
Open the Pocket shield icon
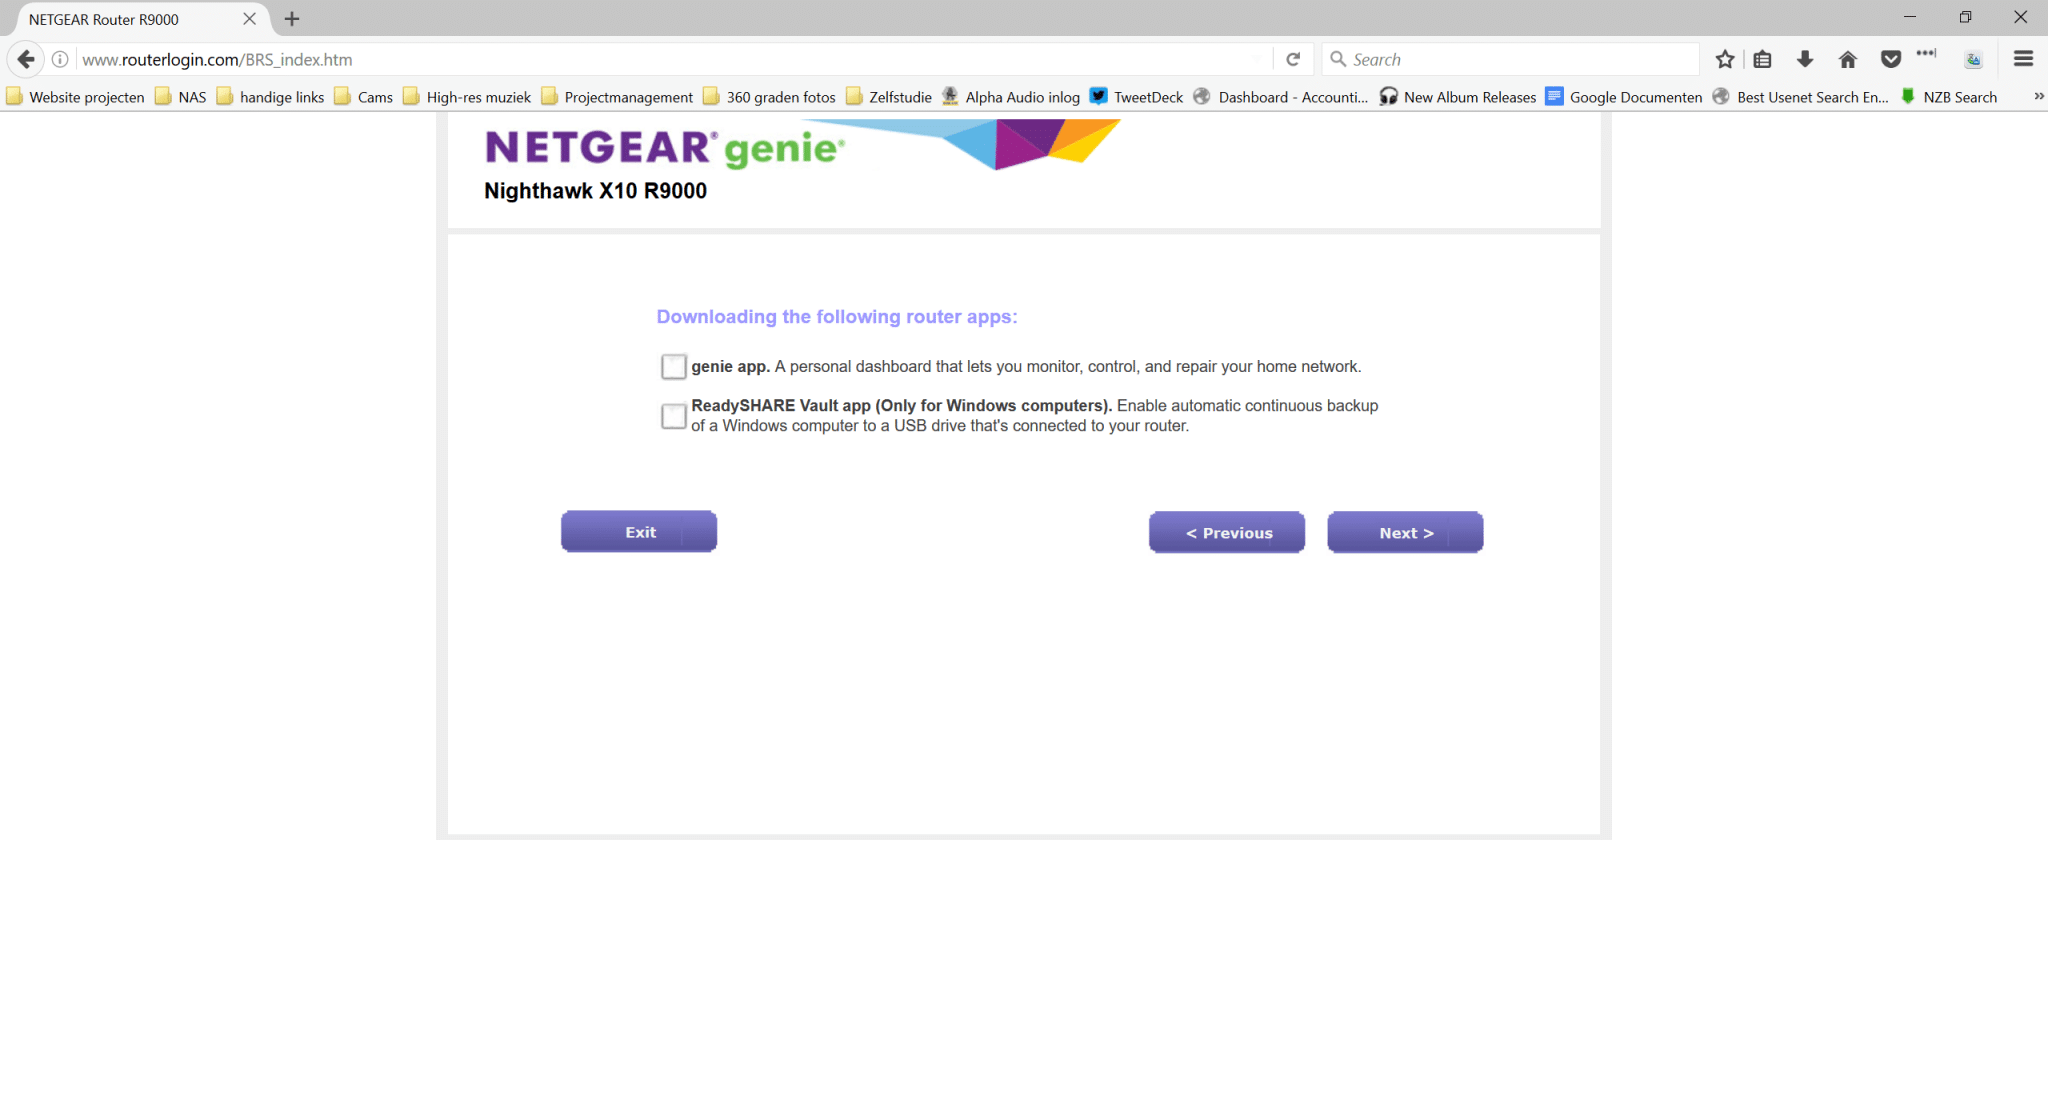tap(1891, 59)
